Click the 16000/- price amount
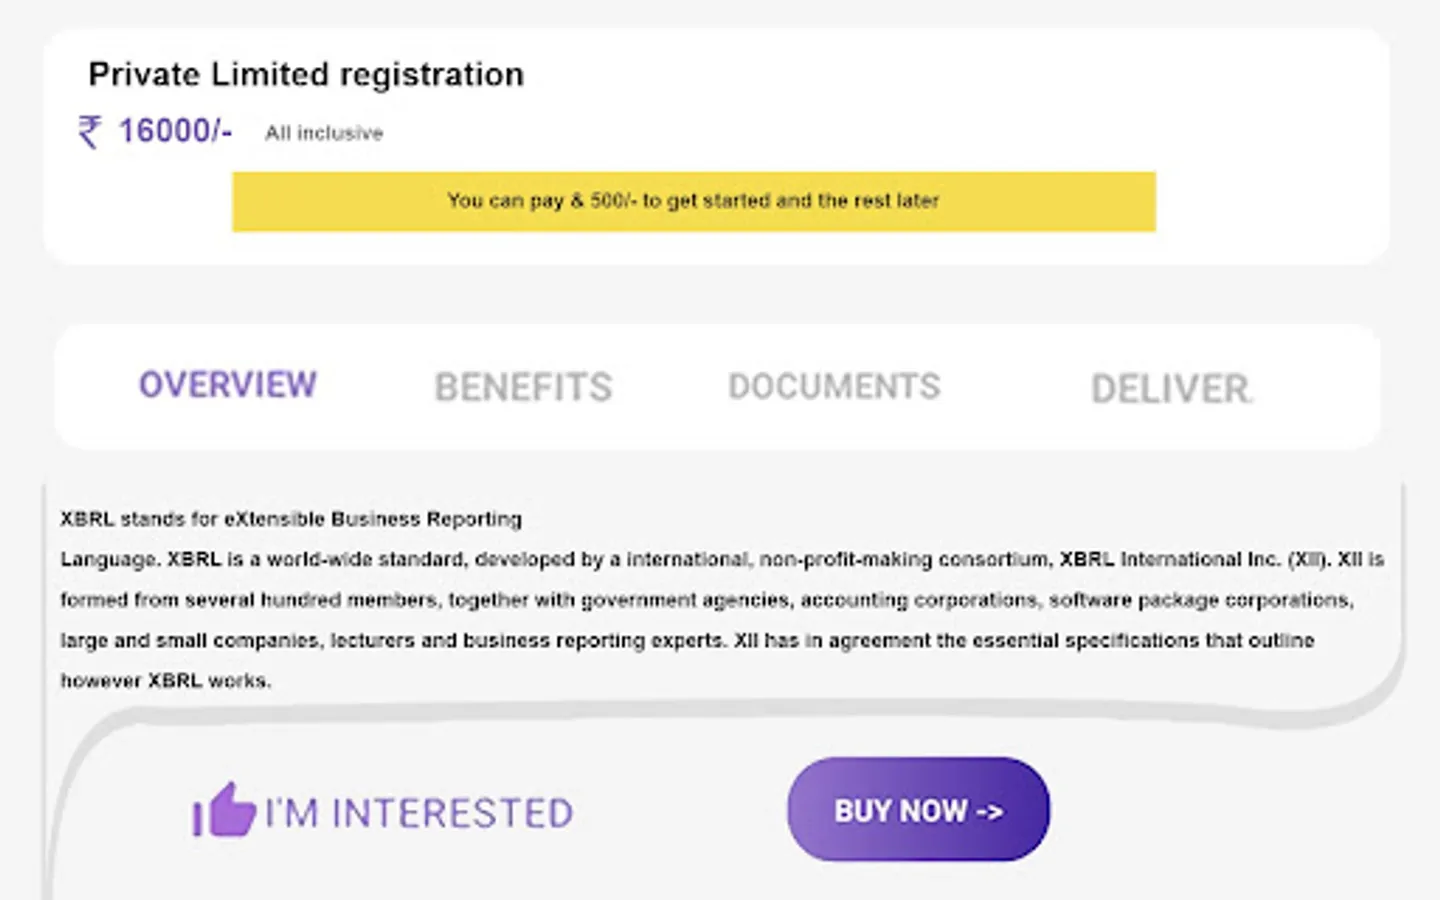Screen dimensions: 1440x900 pyautogui.click(x=176, y=131)
